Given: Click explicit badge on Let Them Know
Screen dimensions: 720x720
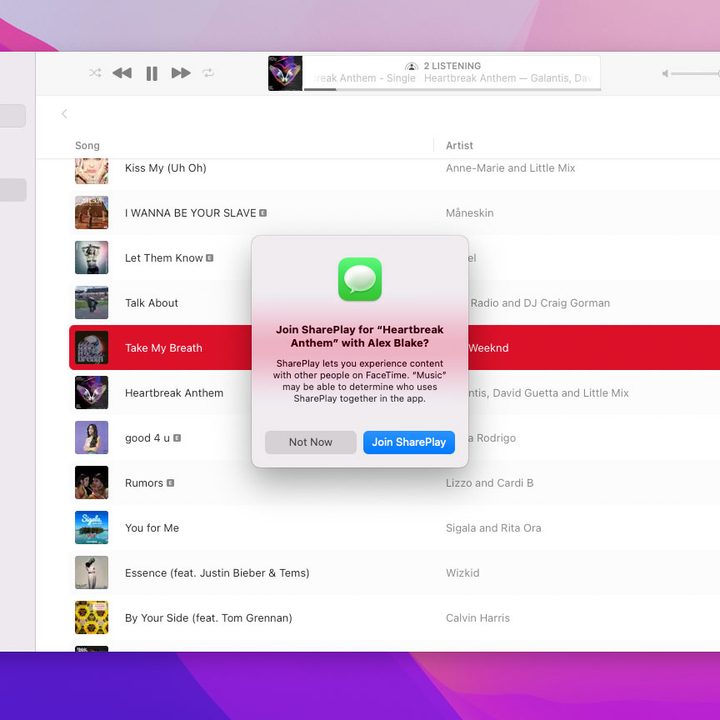Looking at the screenshot, I should coord(209,258).
